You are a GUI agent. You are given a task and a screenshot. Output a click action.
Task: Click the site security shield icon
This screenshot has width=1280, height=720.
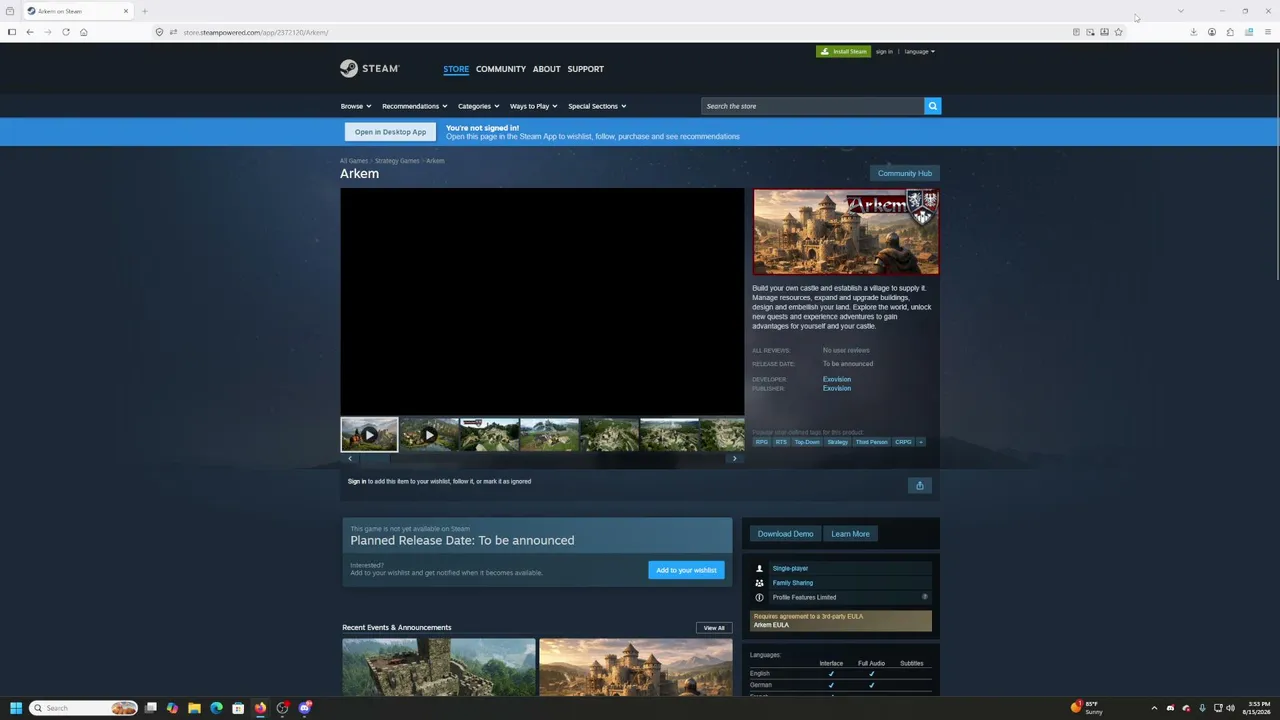point(159,32)
